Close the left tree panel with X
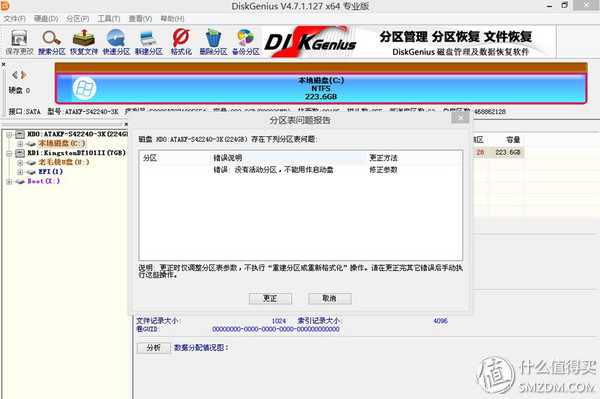 tap(126, 124)
